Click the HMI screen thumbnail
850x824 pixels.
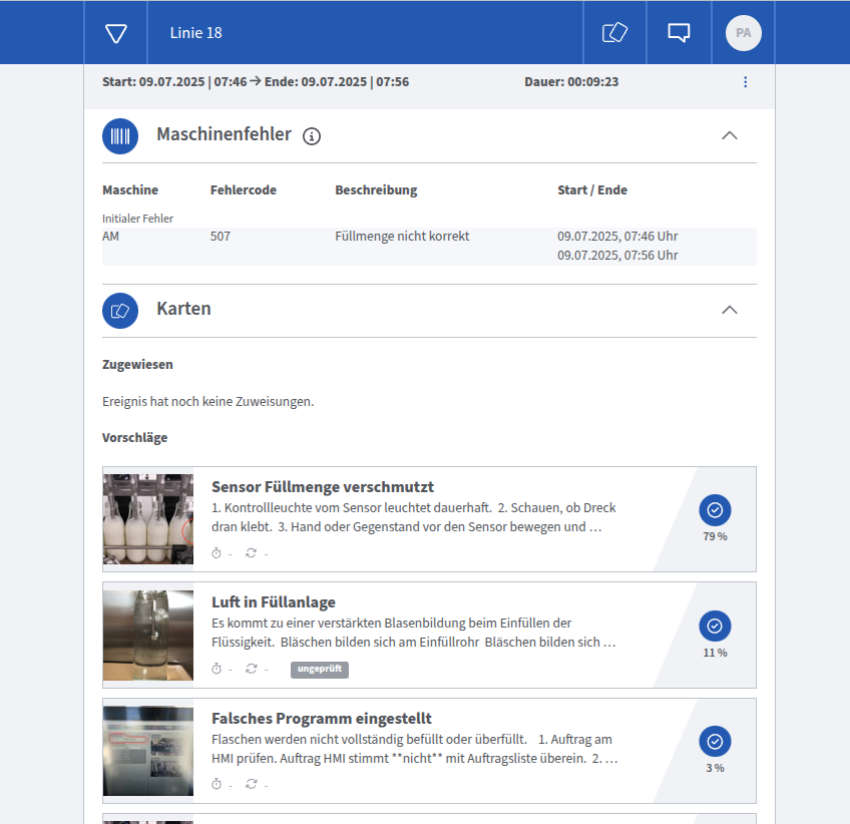tap(148, 751)
